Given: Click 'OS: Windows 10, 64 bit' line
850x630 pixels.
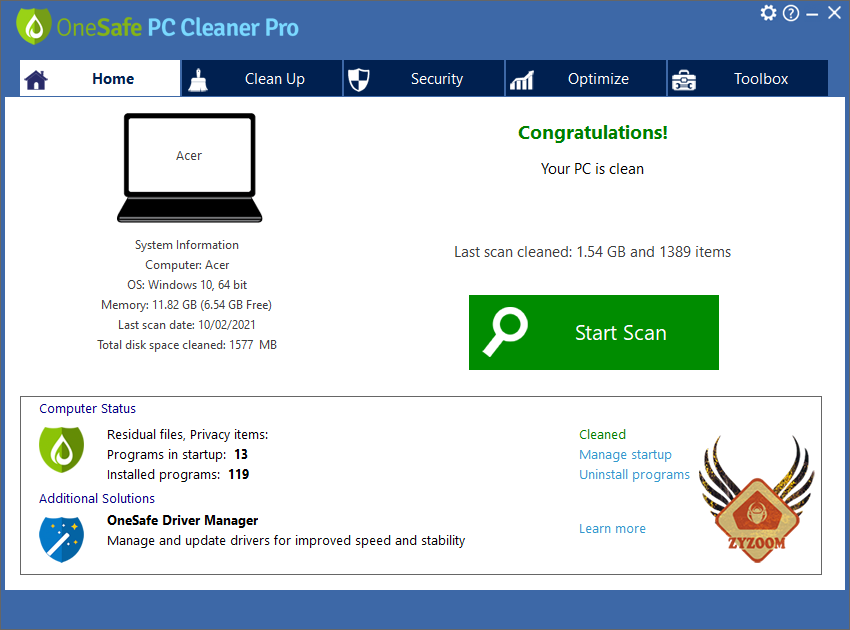Looking at the screenshot, I should (187, 285).
